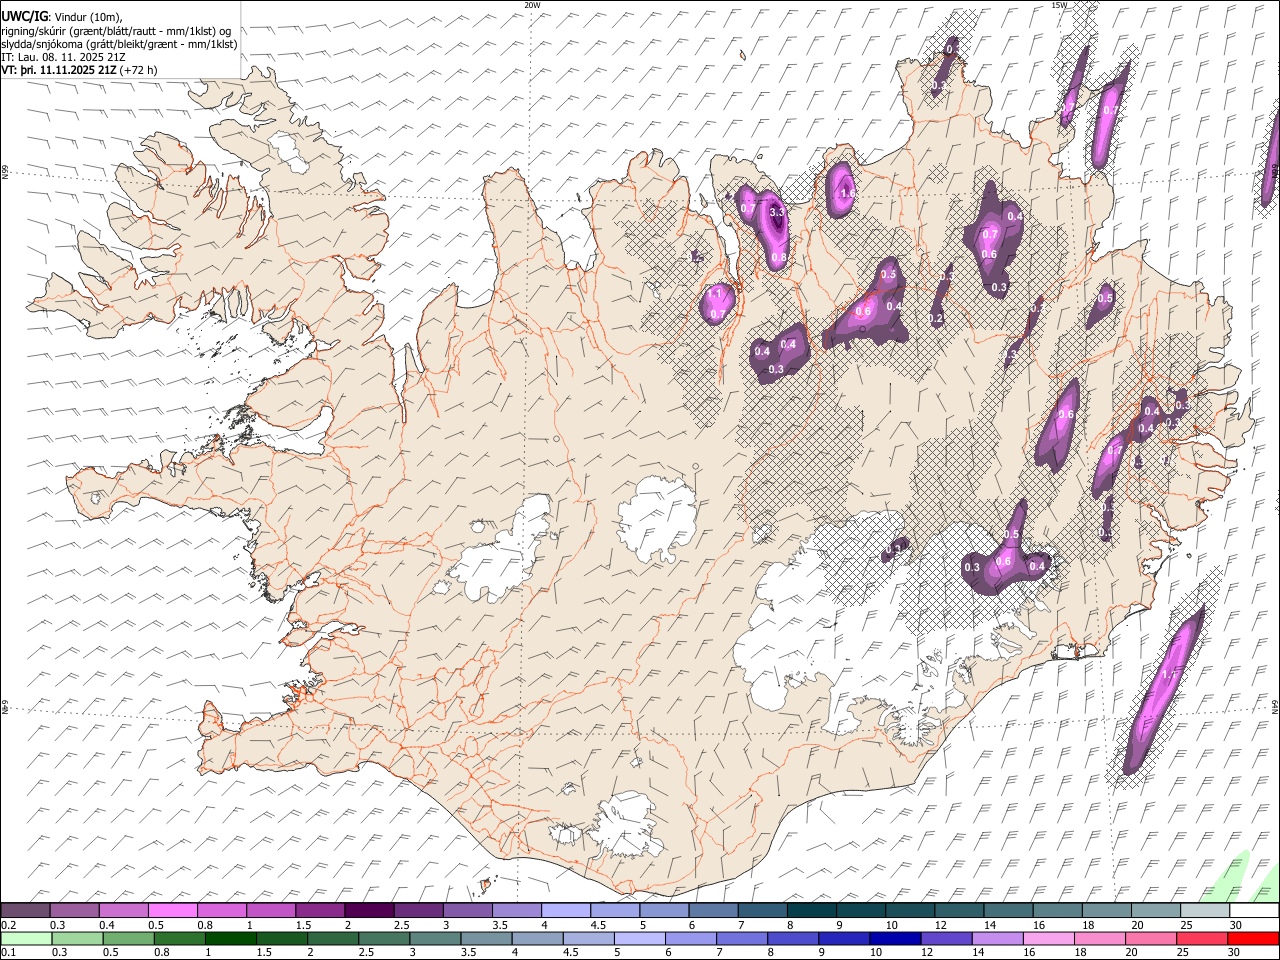The height and width of the screenshot is (960, 1280).
Task: Pick the royal blue swatch labeled 8 in lower scale
Action: point(795,939)
